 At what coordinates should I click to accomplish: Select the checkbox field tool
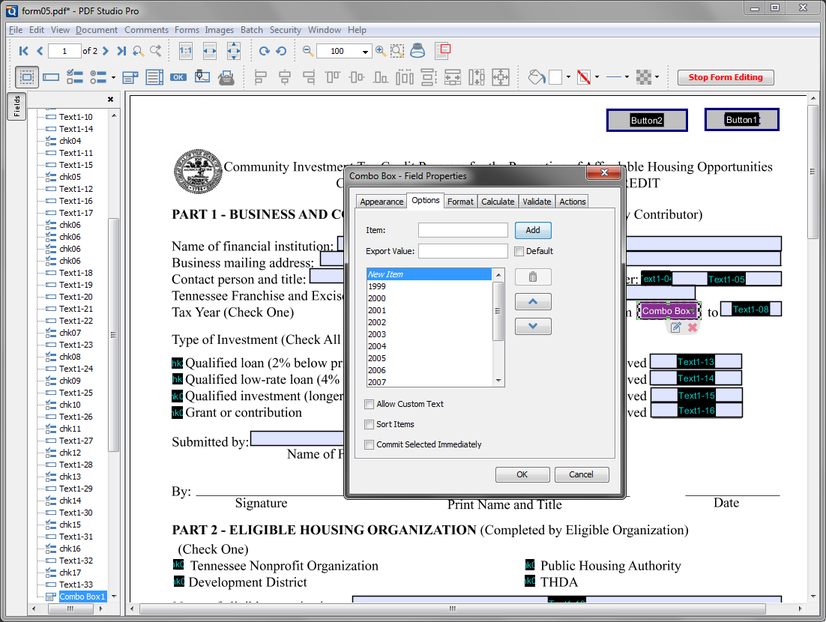[x=75, y=77]
